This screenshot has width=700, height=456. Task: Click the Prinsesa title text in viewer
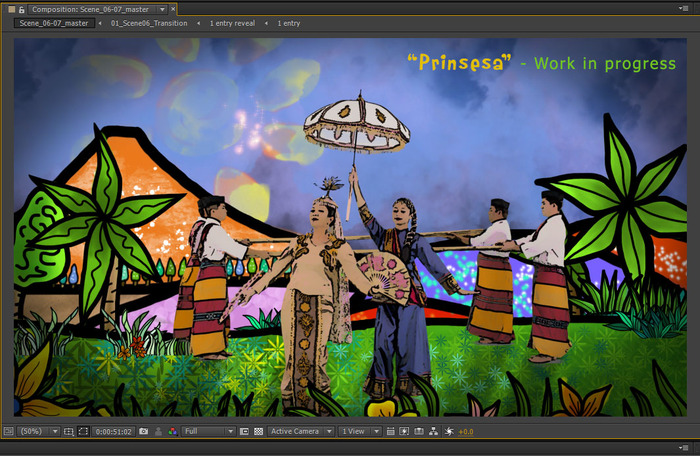pyautogui.click(x=459, y=63)
